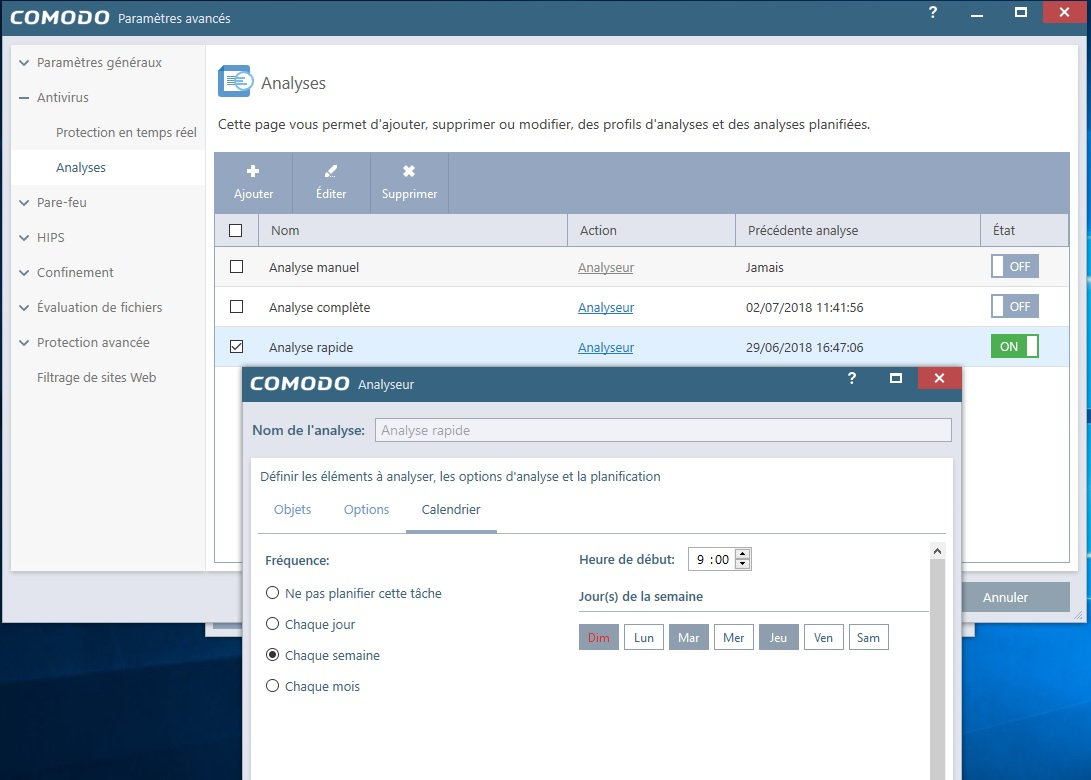Expand the HIPS section
The width and height of the screenshot is (1091, 780).
(24, 237)
